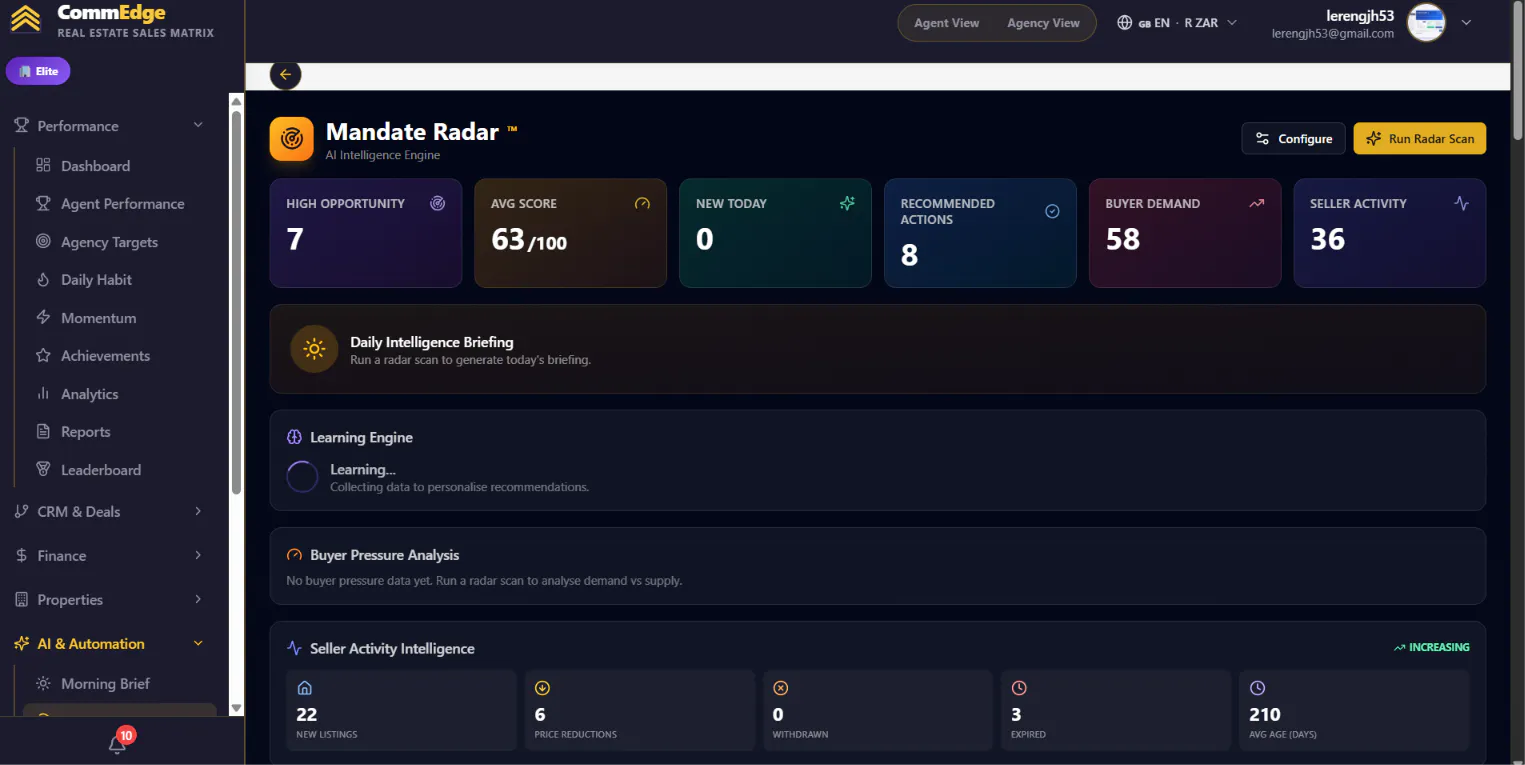
Task: Click the clock icon above Avg Age (Days)
Action: coord(1257,688)
